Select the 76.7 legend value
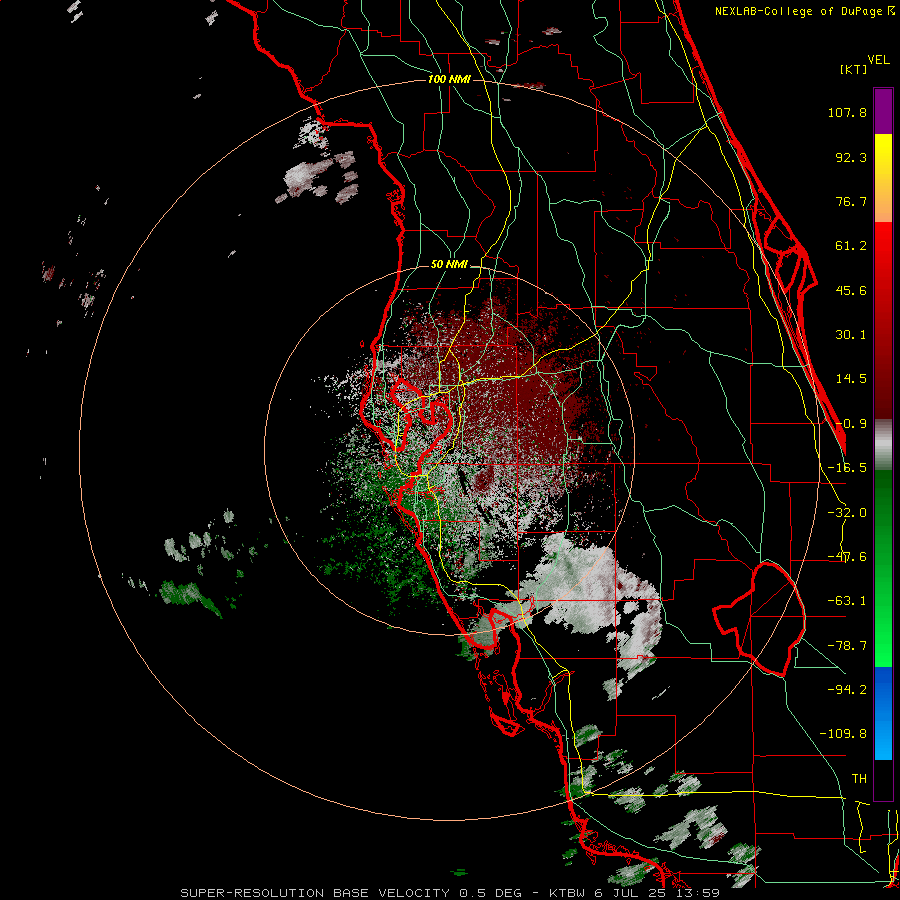 851,201
